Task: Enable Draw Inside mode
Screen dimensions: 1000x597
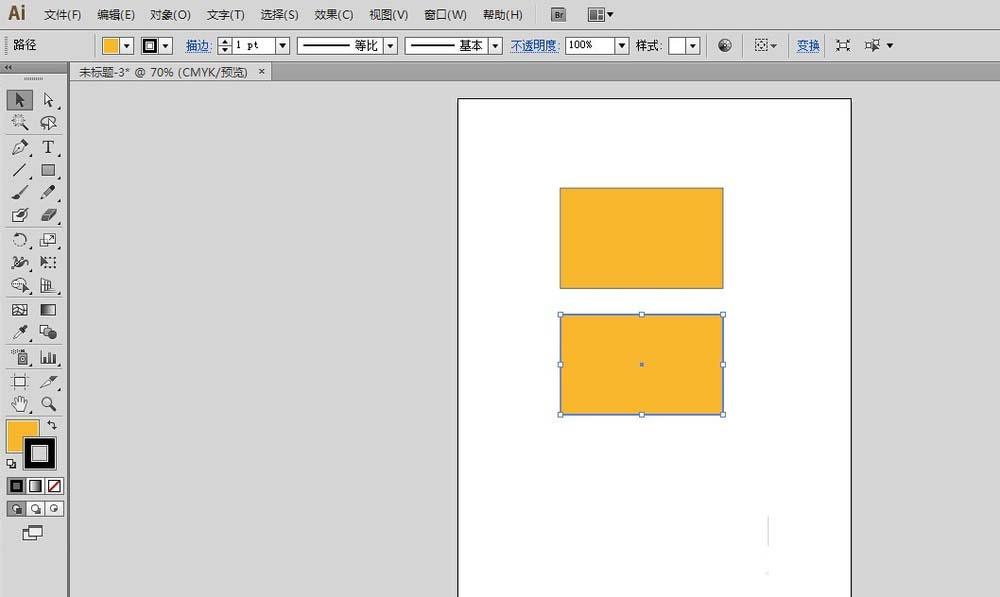Action: tap(54, 508)
